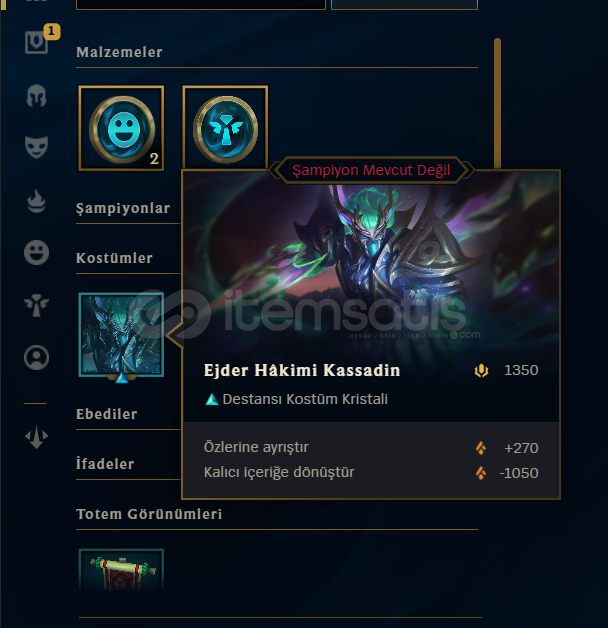Screen dimensions: 608x628
Task: Select the skins mask sidebar icon
Action: (x=36, y=147)
